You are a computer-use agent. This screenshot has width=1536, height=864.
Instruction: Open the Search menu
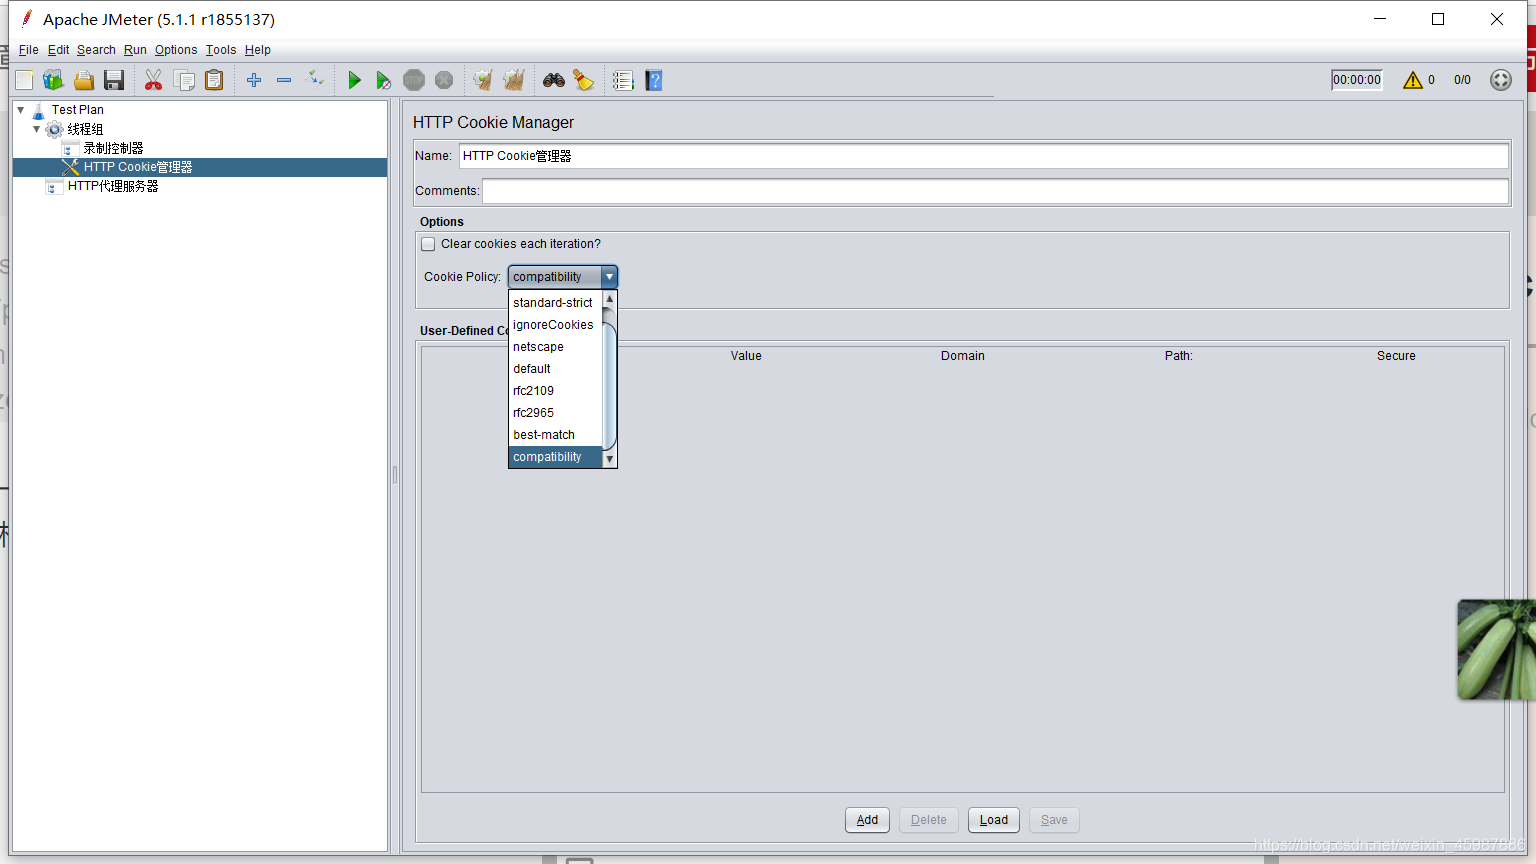pyautogui.click(x=96, y=50)
